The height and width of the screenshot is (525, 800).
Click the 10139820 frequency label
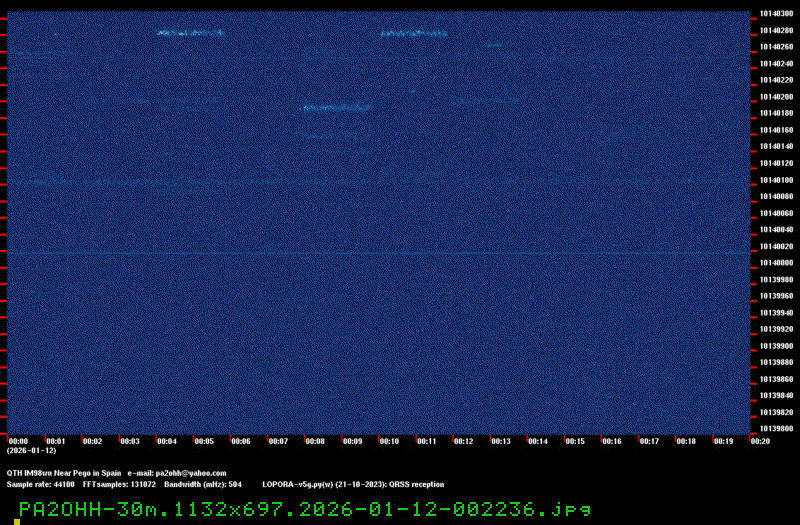(x=776, y=412)
